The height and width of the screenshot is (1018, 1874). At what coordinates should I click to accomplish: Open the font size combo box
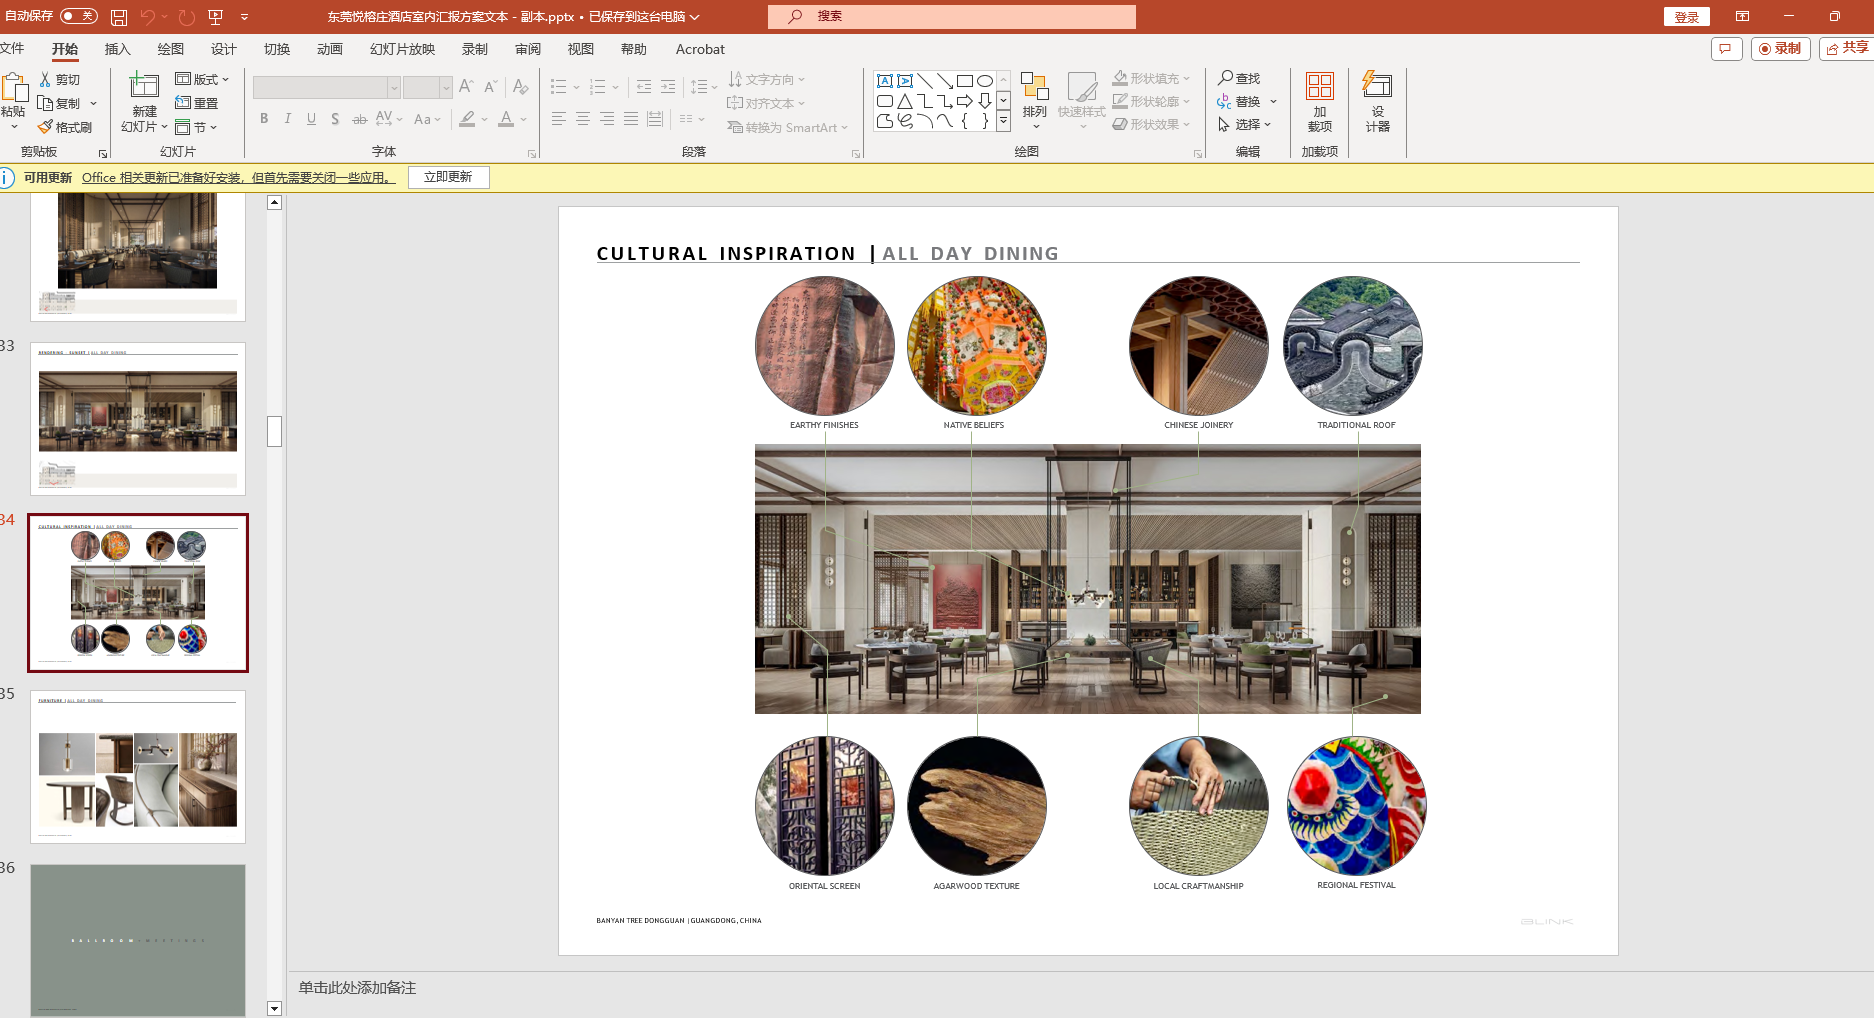click(428, 87)
